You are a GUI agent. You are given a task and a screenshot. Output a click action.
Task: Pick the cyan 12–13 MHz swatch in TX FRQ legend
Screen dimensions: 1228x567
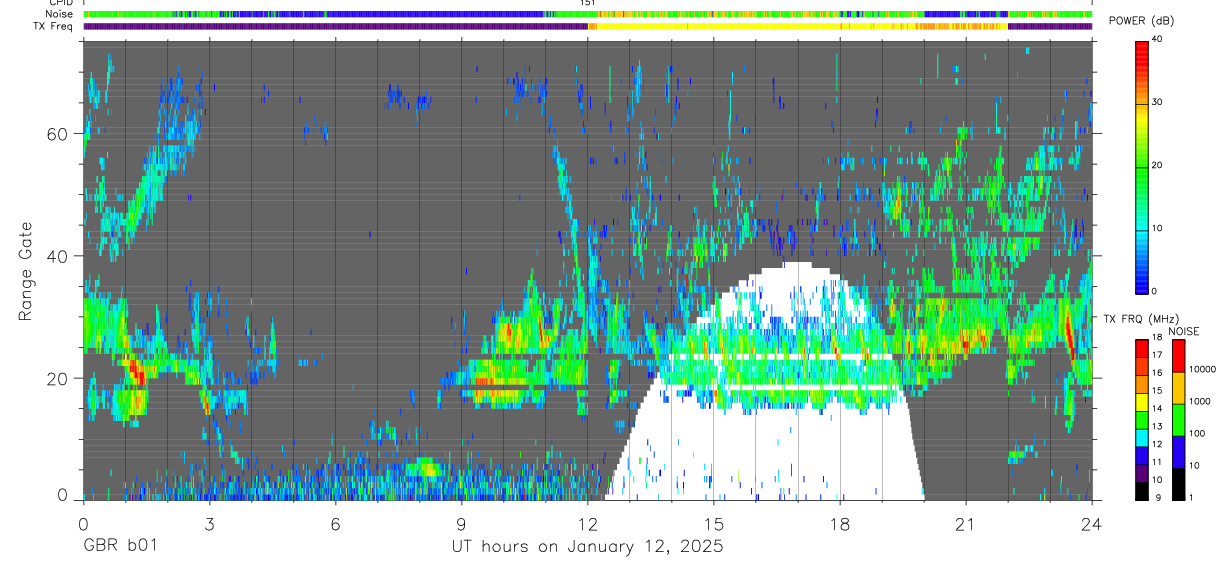pyautogui.click(x=1142, y=437)
